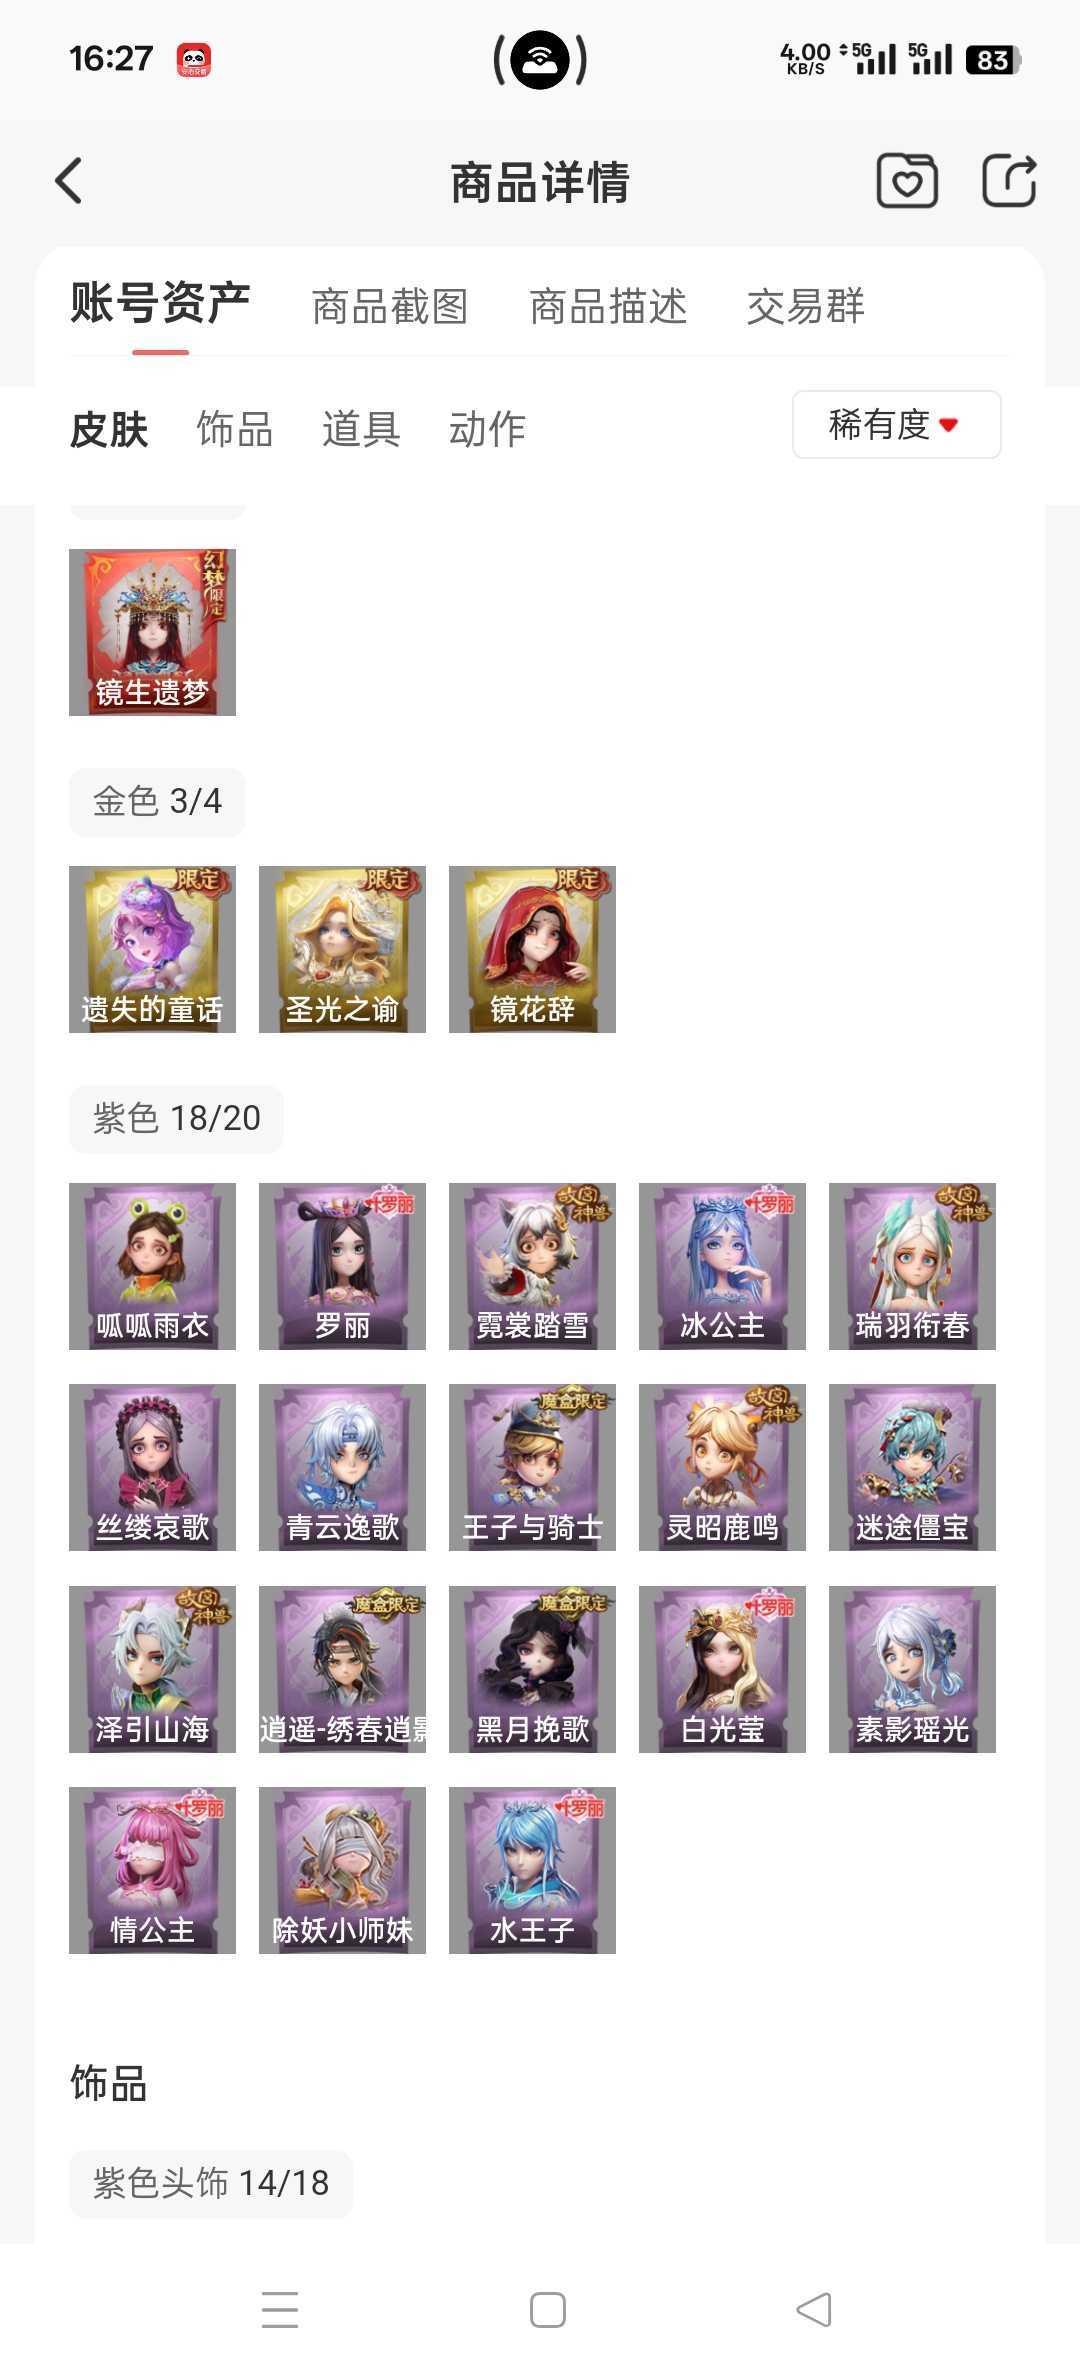Open the 交易群 tab

pyautogui.click(x=805, y=306)
